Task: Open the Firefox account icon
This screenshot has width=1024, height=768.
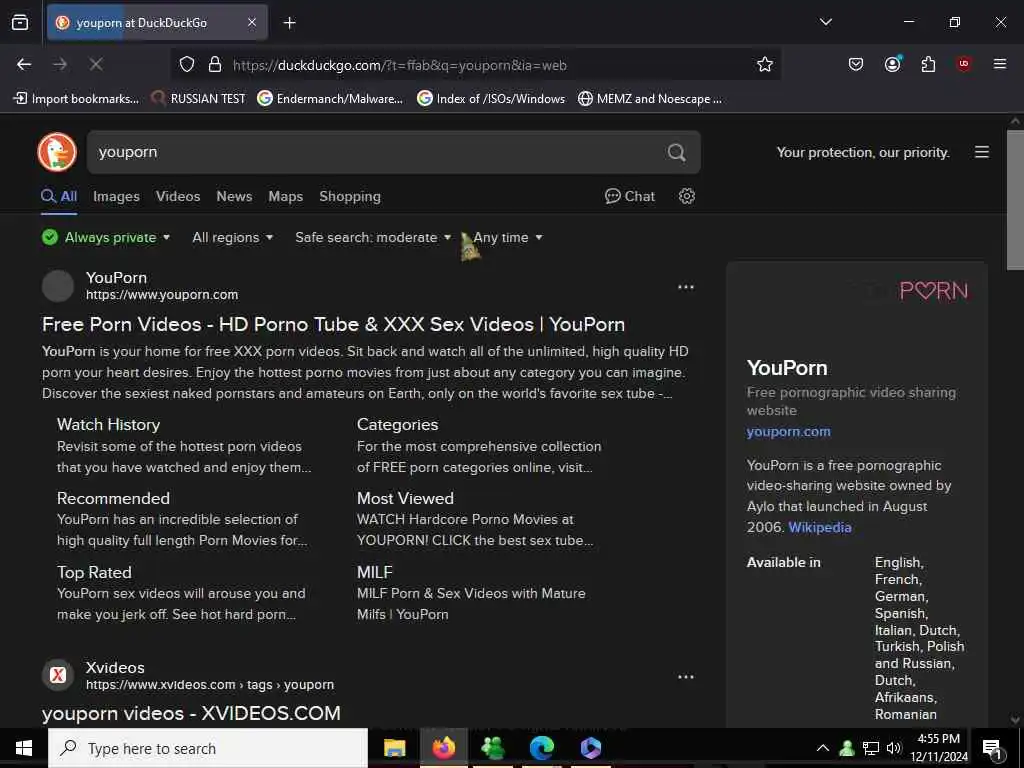Action: [892, 64]
